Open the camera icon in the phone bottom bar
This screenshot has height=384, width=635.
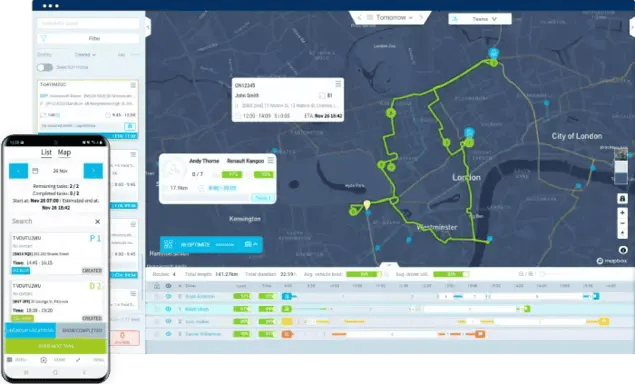point(43,360)
